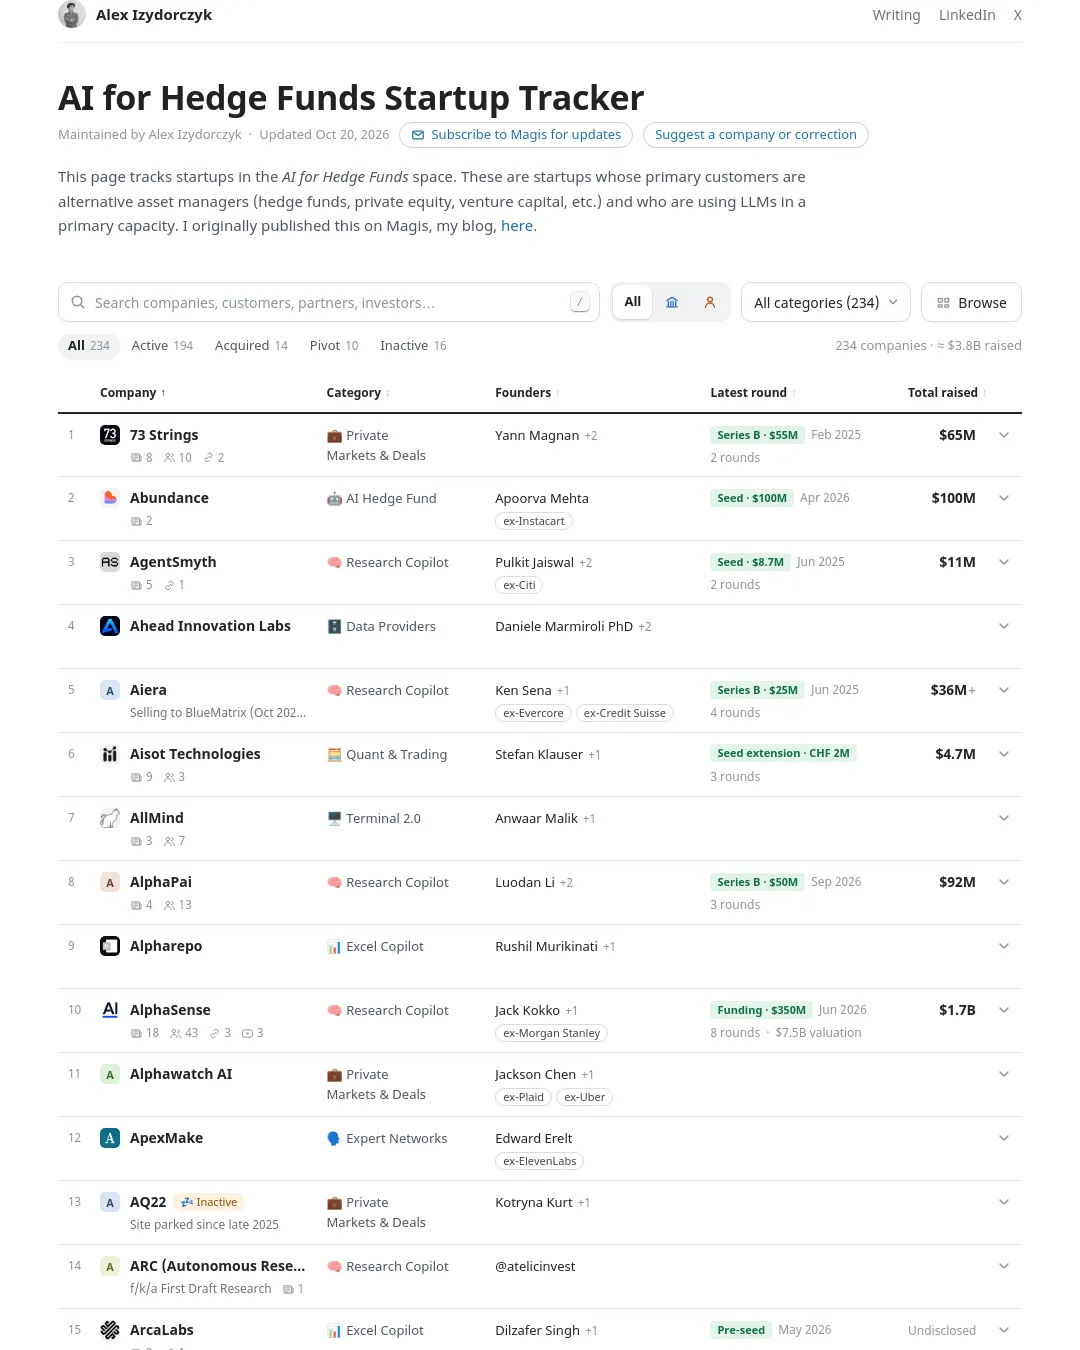1080x1350 pixels.
Task: Click Suggest a company or correction
Action: click(756, 135)
